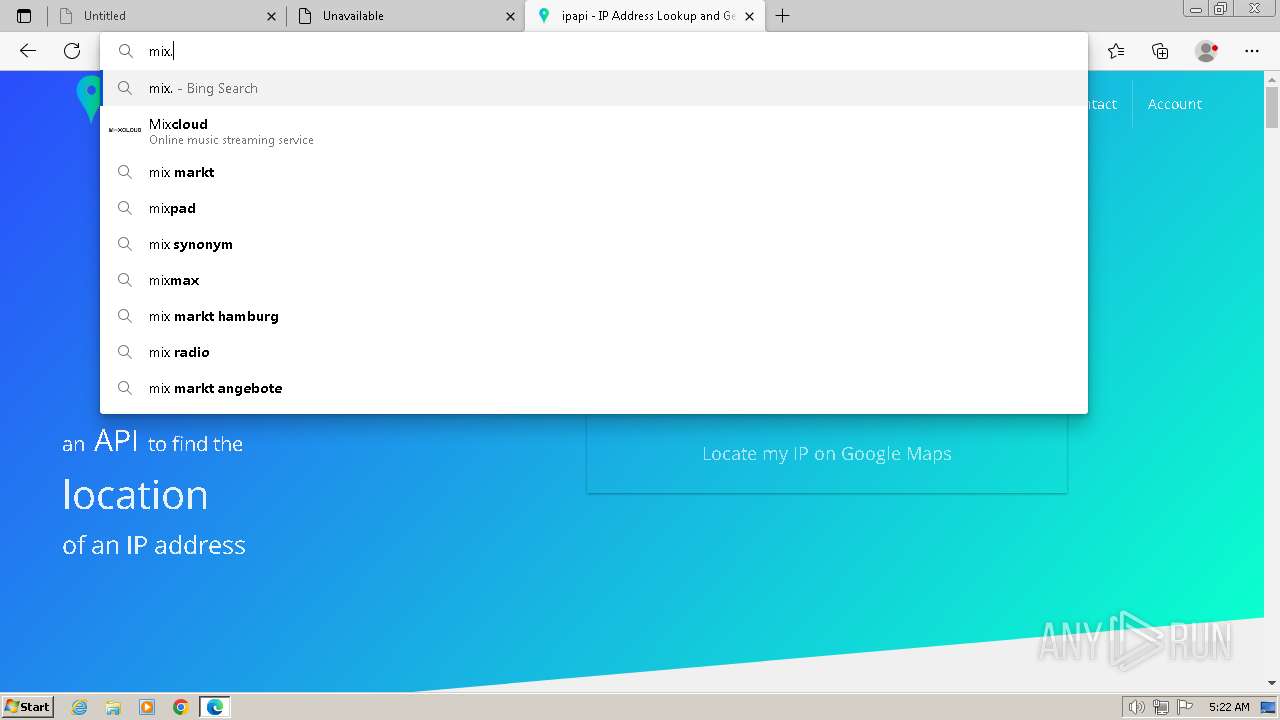Close the ipapi tab
This screenshot has width=1280, height=720.
pyautogui.click(x=749, y=16)
